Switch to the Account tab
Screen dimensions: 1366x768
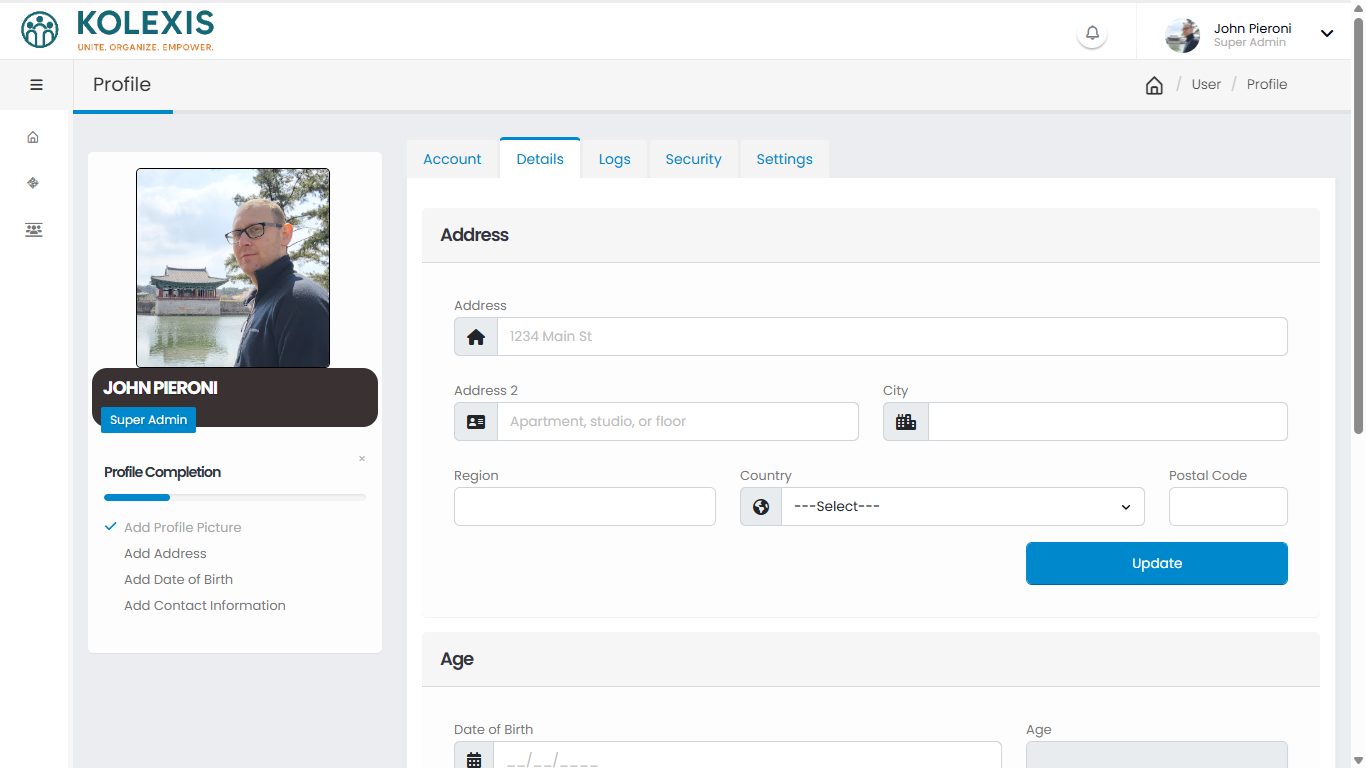click(452, 159)
